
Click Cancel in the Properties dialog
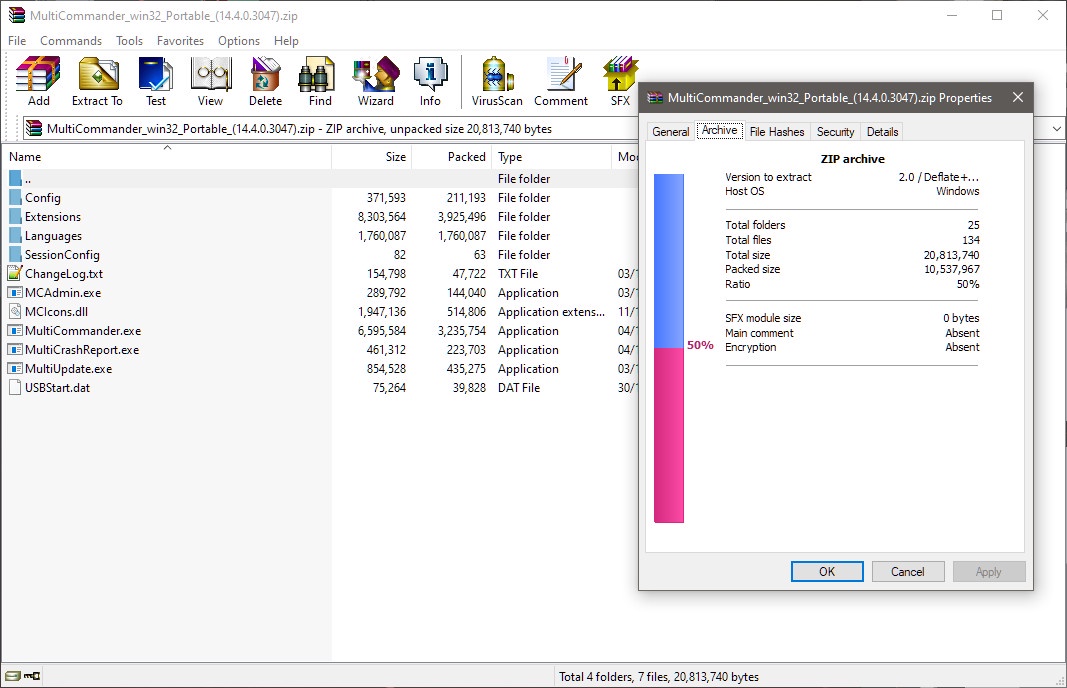908,572
